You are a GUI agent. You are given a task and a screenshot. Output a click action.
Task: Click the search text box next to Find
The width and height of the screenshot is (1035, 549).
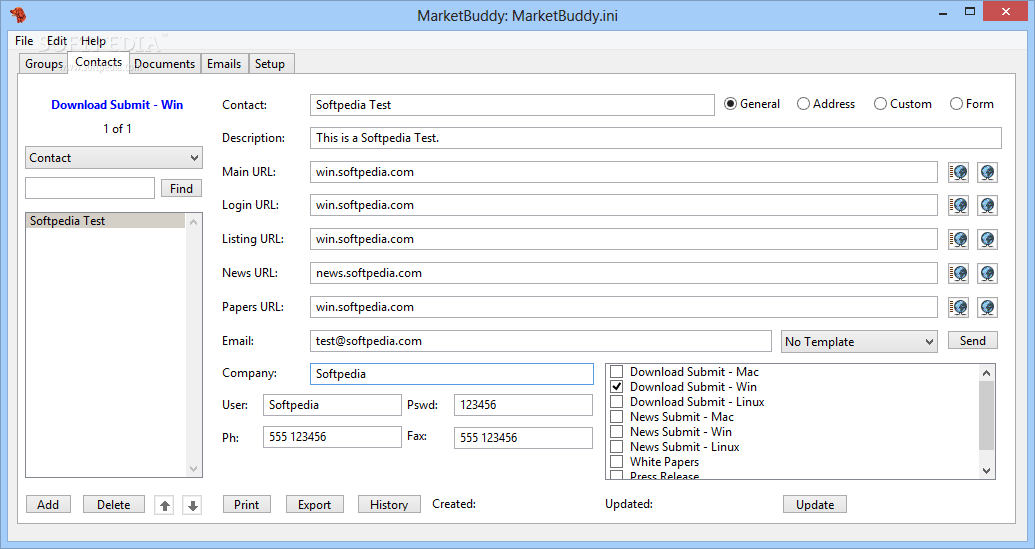pos(90,188)
